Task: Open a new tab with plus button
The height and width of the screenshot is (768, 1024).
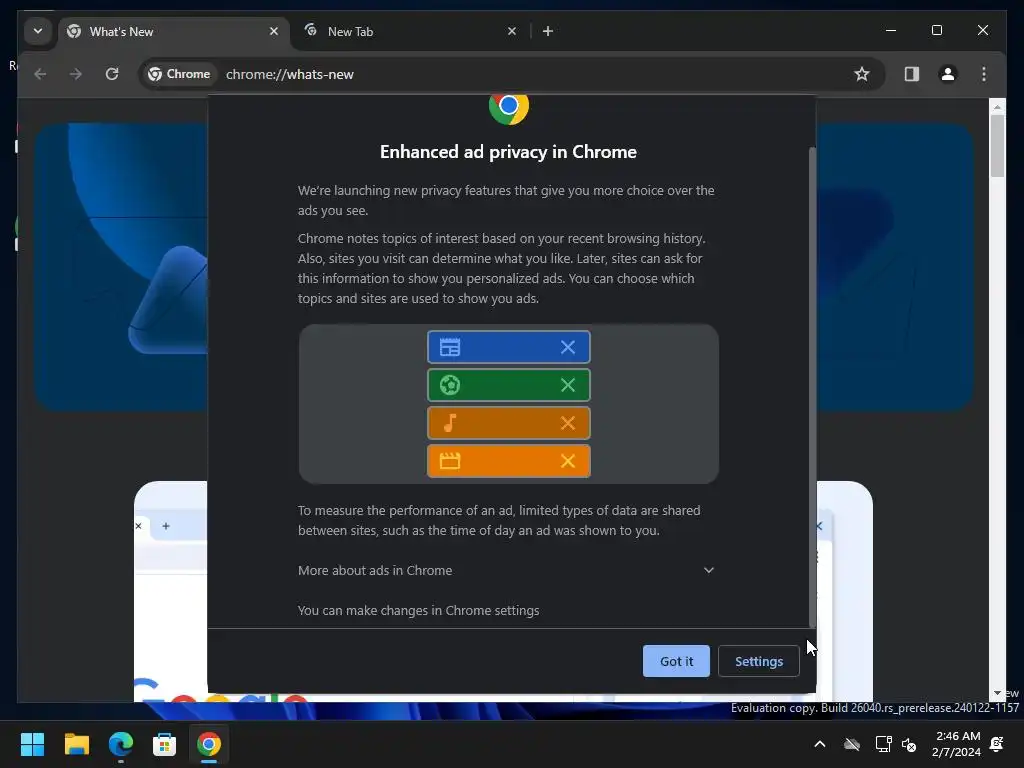Action: (x=548, y=31)
